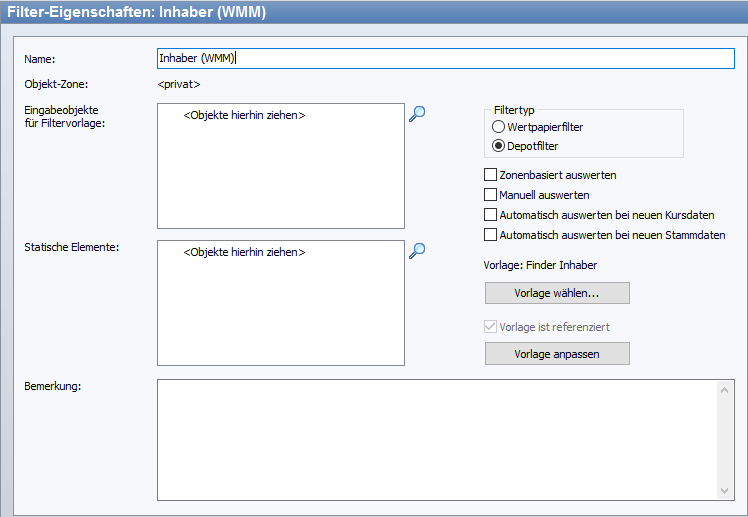Click the Bemerkung vertical scrollbar track
This screenshot has height=517, width=748.
click(726, 438)
